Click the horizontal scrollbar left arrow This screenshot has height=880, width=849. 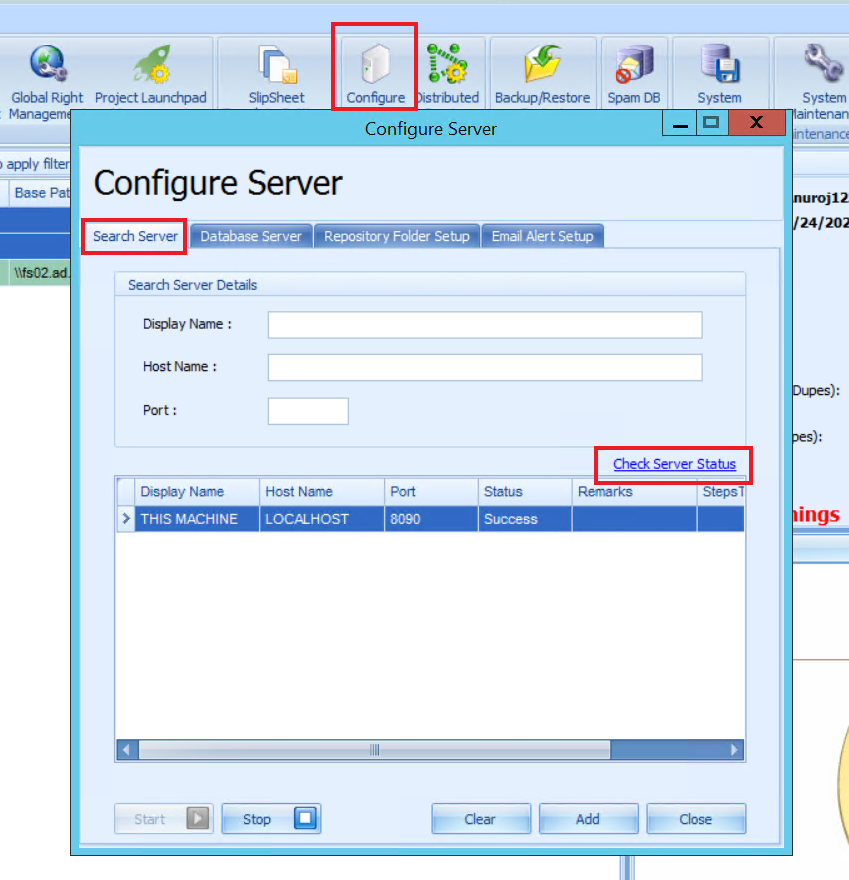[127, 750]
